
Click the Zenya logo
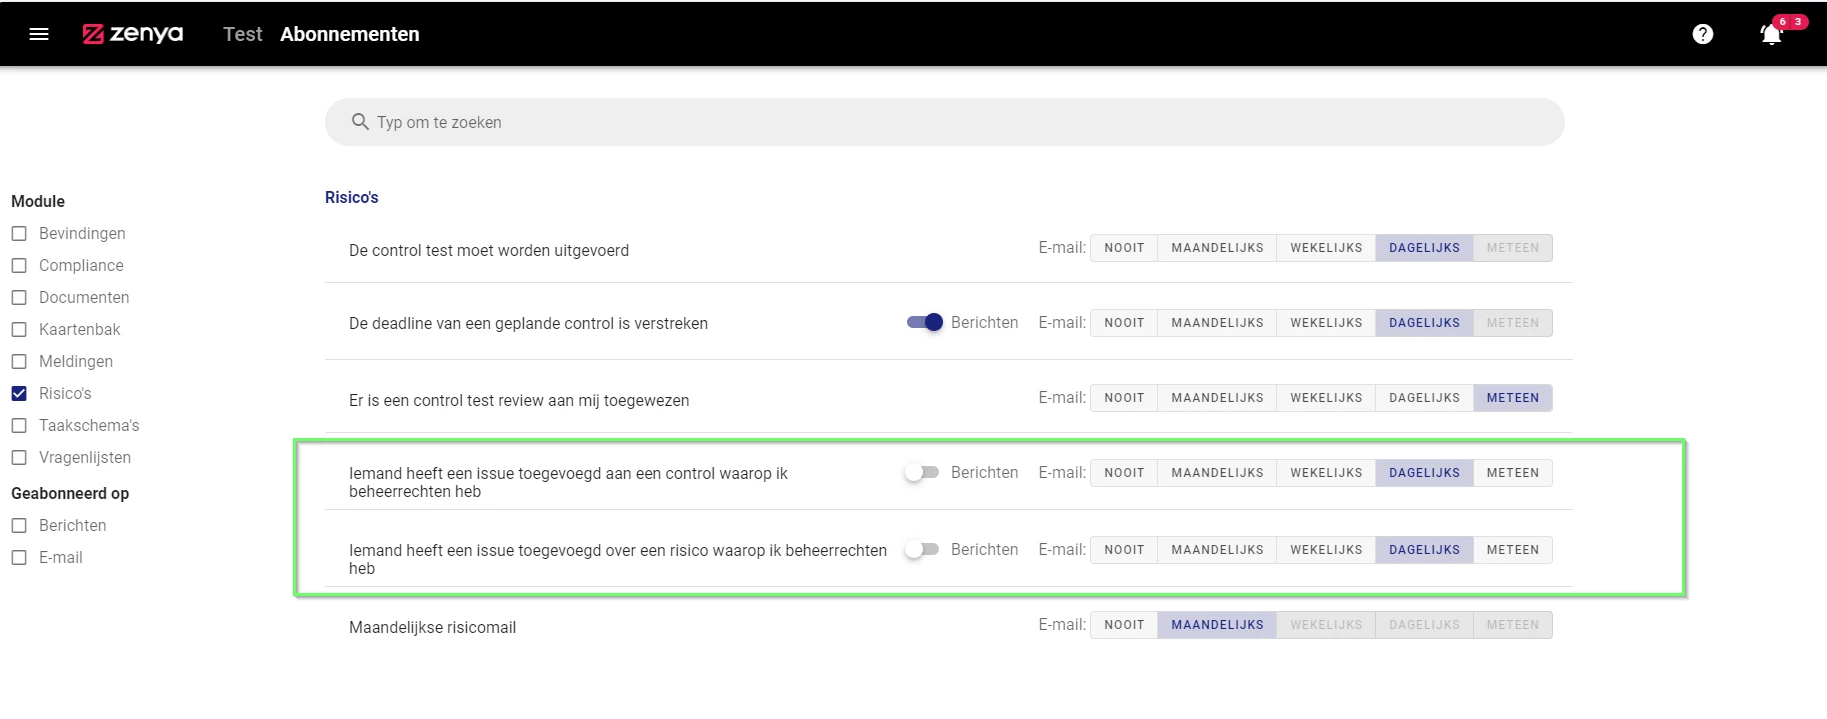tap(133, 34)
